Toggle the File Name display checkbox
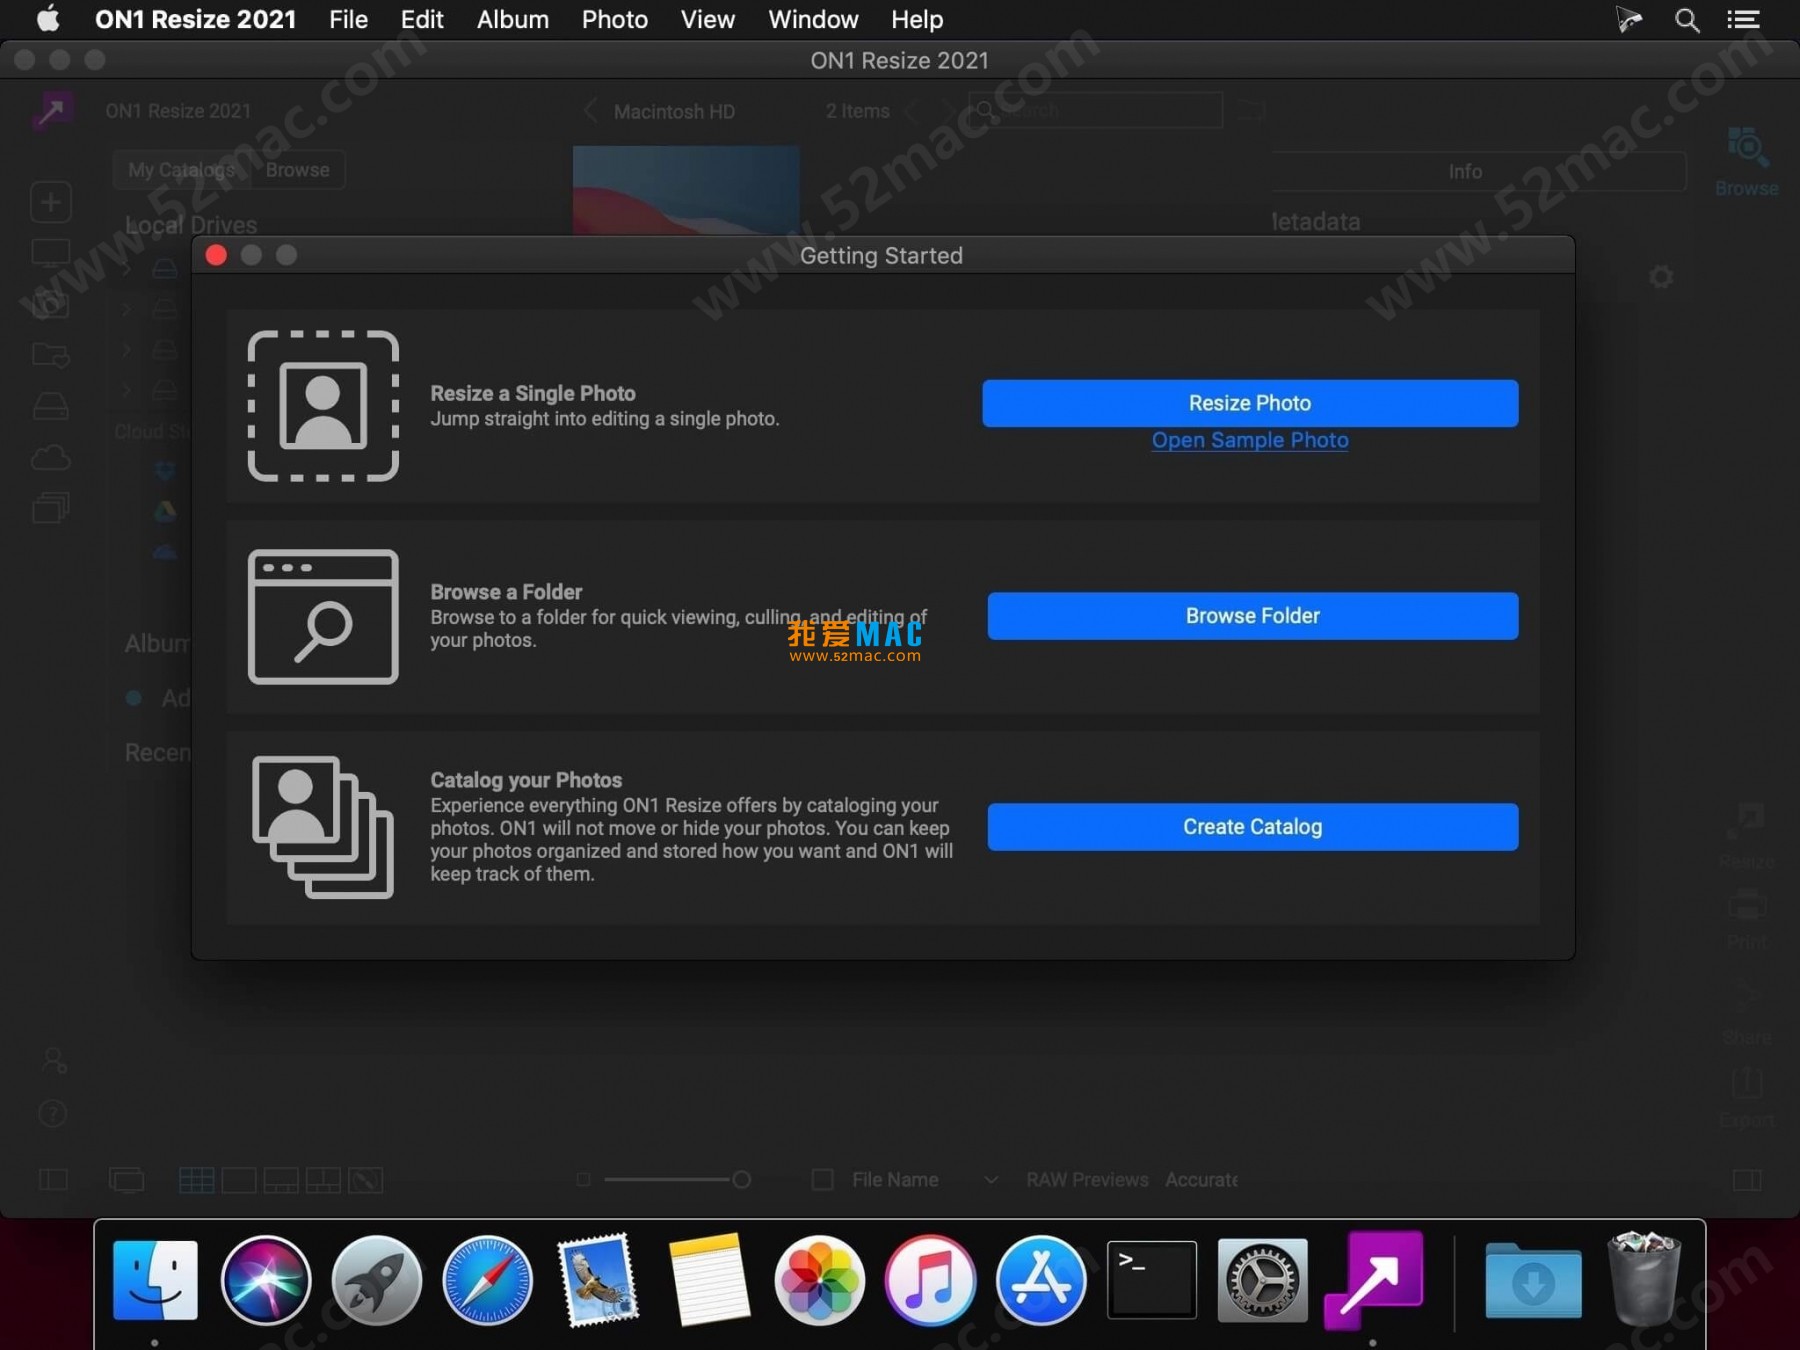 (823, 1180)
